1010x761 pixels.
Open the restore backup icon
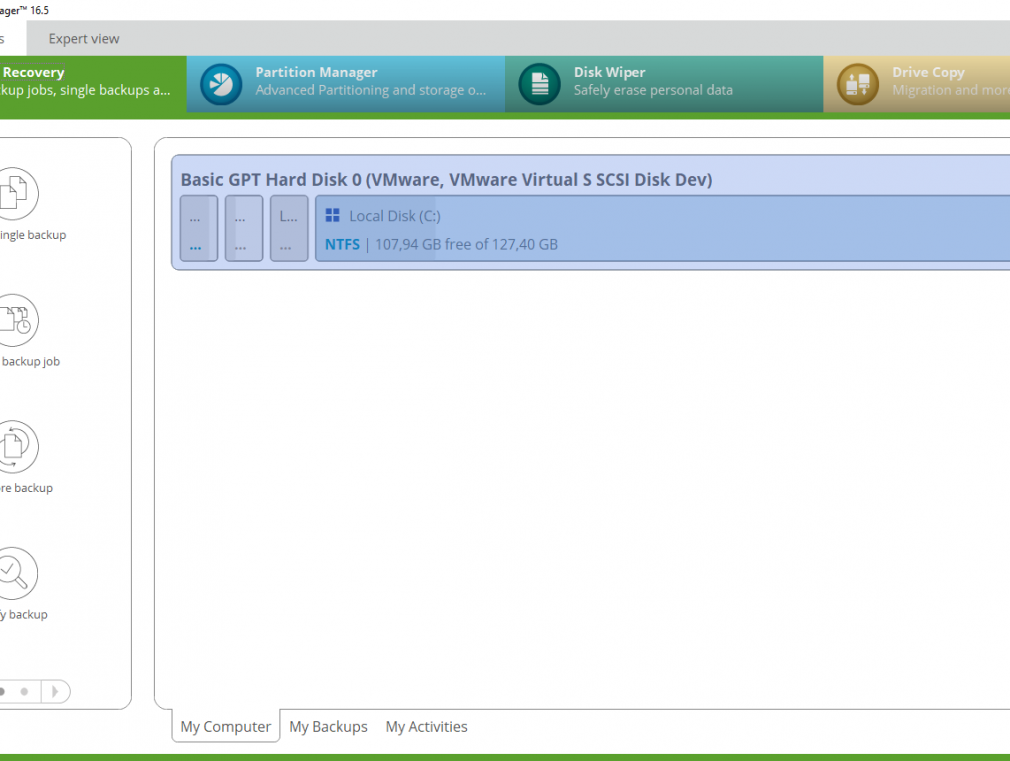tap(14, 447)
